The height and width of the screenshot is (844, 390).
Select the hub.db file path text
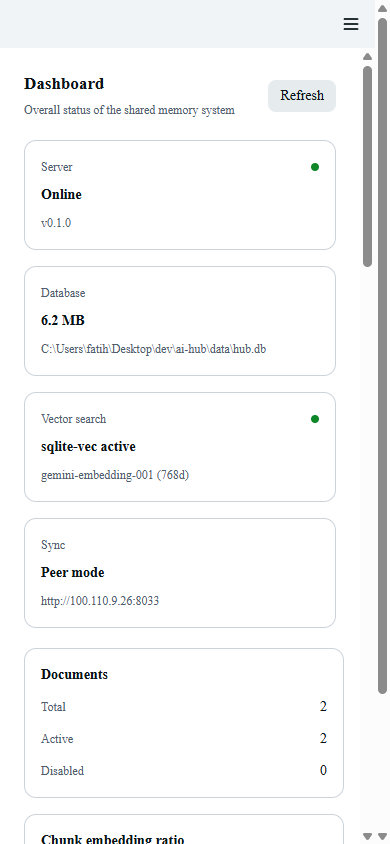(153, 349)
